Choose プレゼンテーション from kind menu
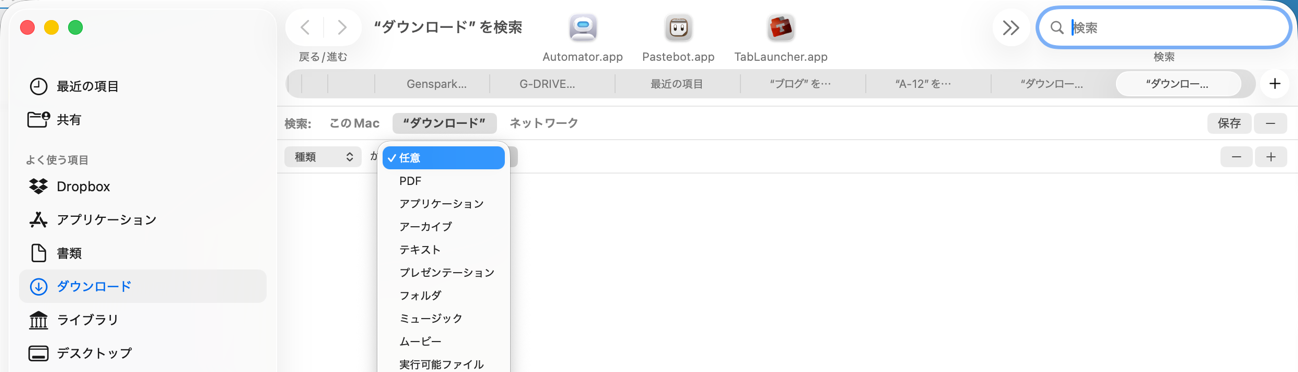 (x=444, y=273)
